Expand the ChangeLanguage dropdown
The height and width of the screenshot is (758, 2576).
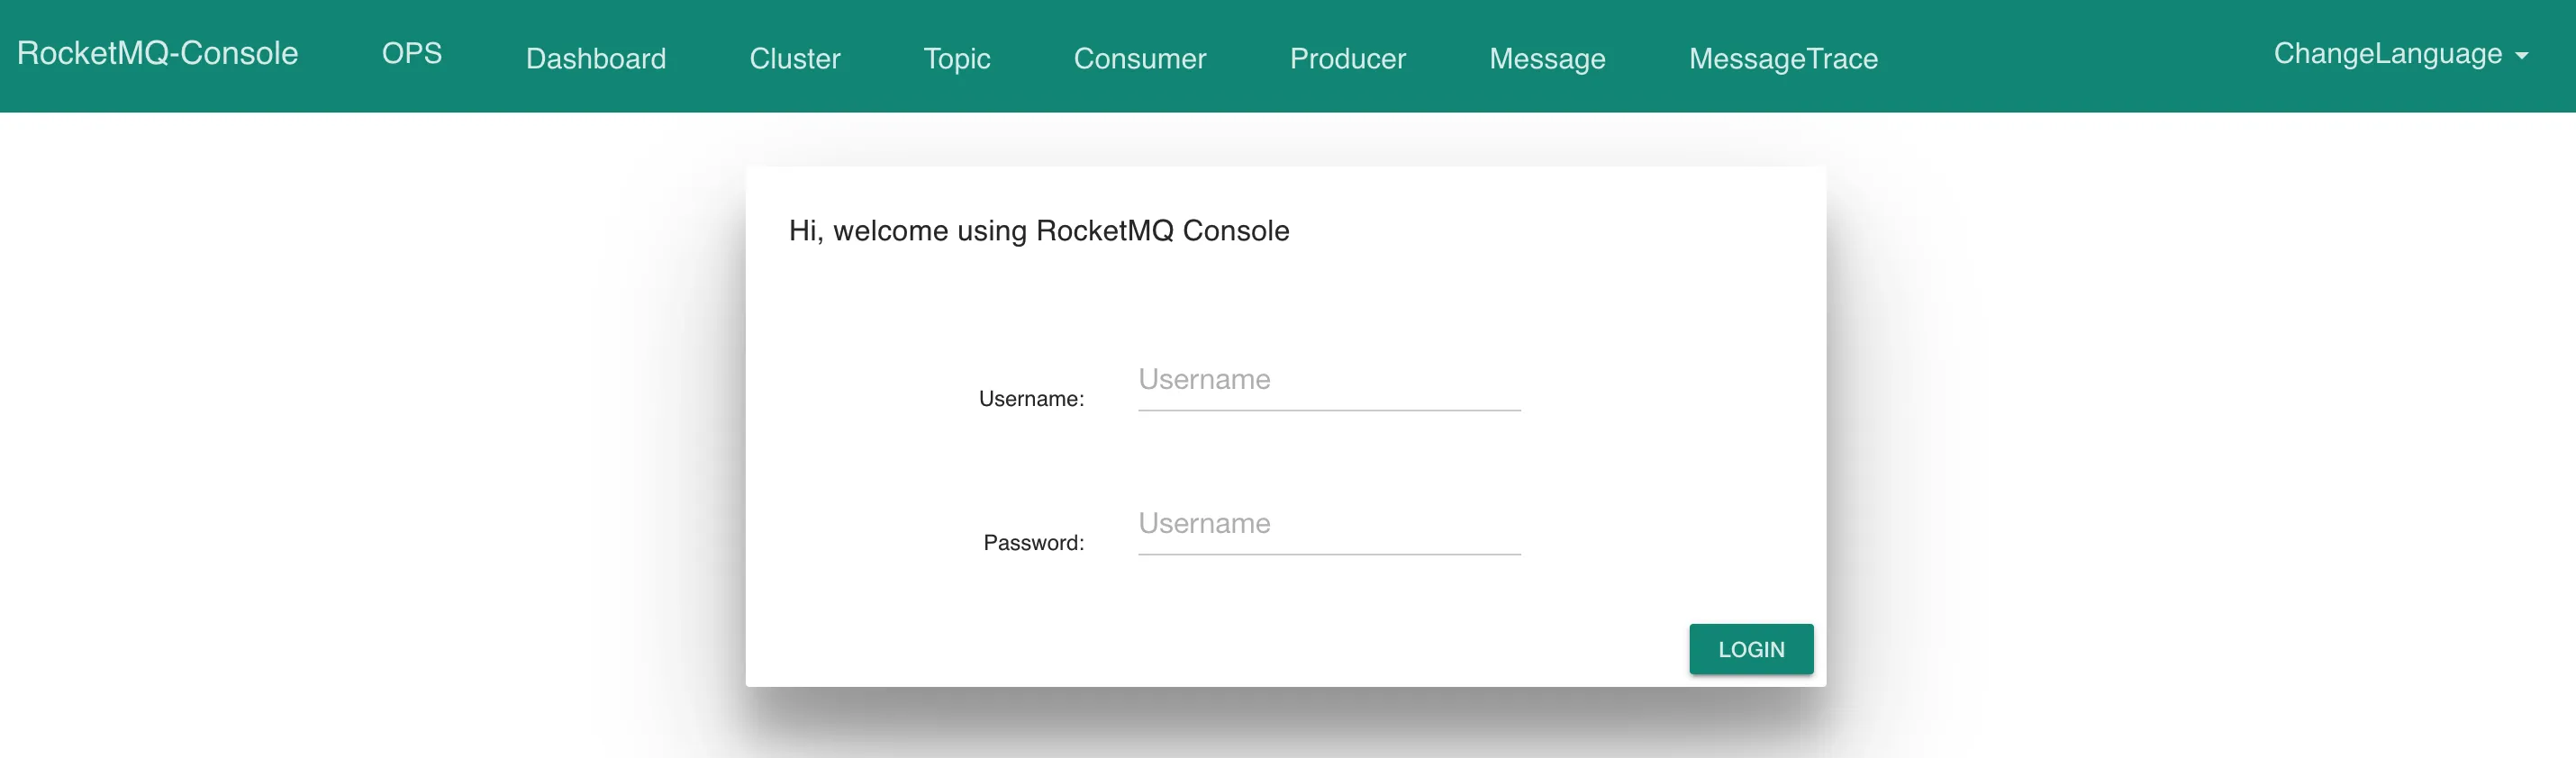[x=2400, y=53]
